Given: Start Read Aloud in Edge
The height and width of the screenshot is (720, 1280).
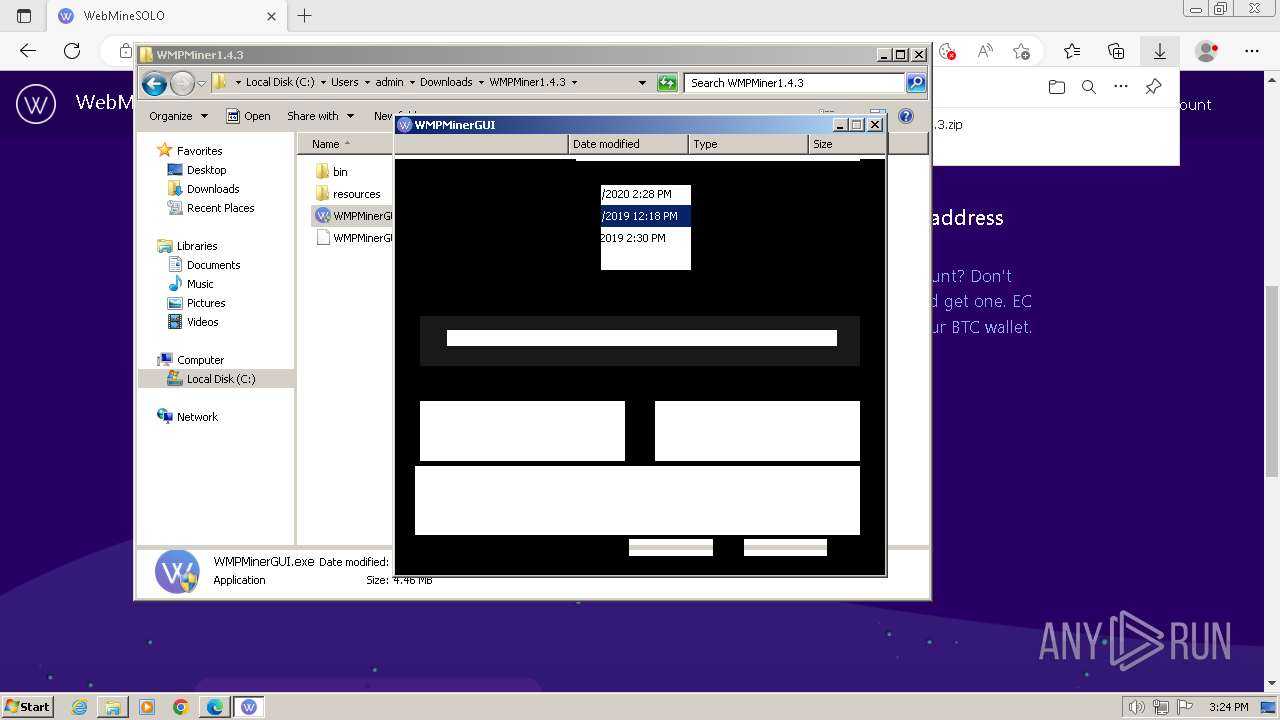Looking at the screenshot, I should (x=985, y=51).
